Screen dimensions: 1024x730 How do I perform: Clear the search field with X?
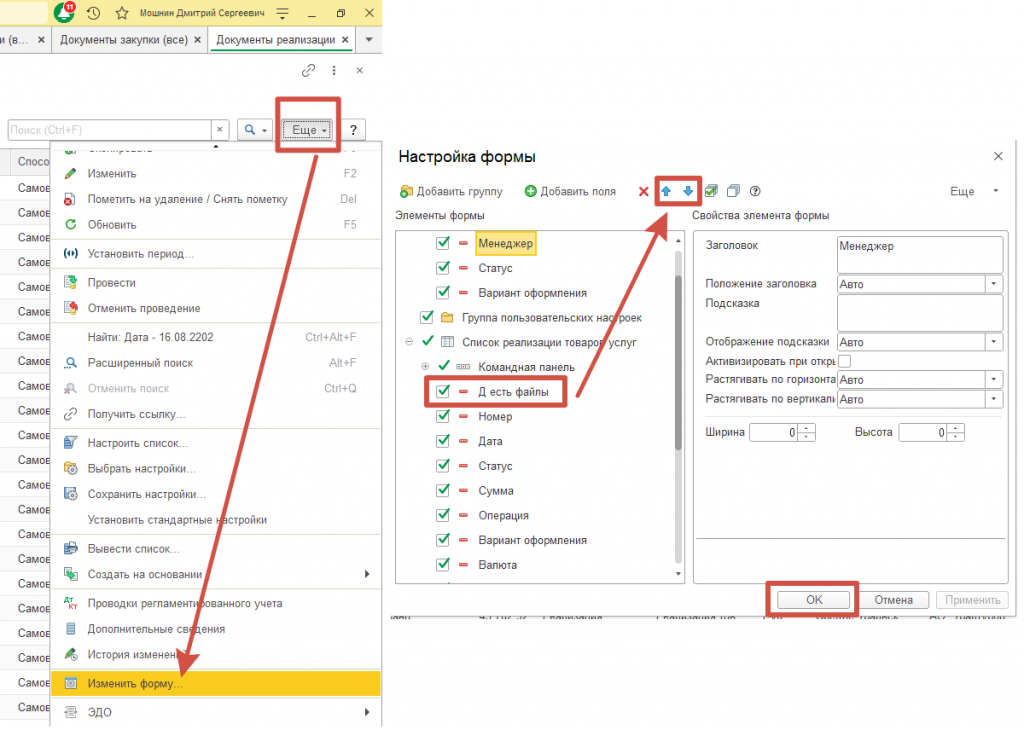[x=220, y=129]
